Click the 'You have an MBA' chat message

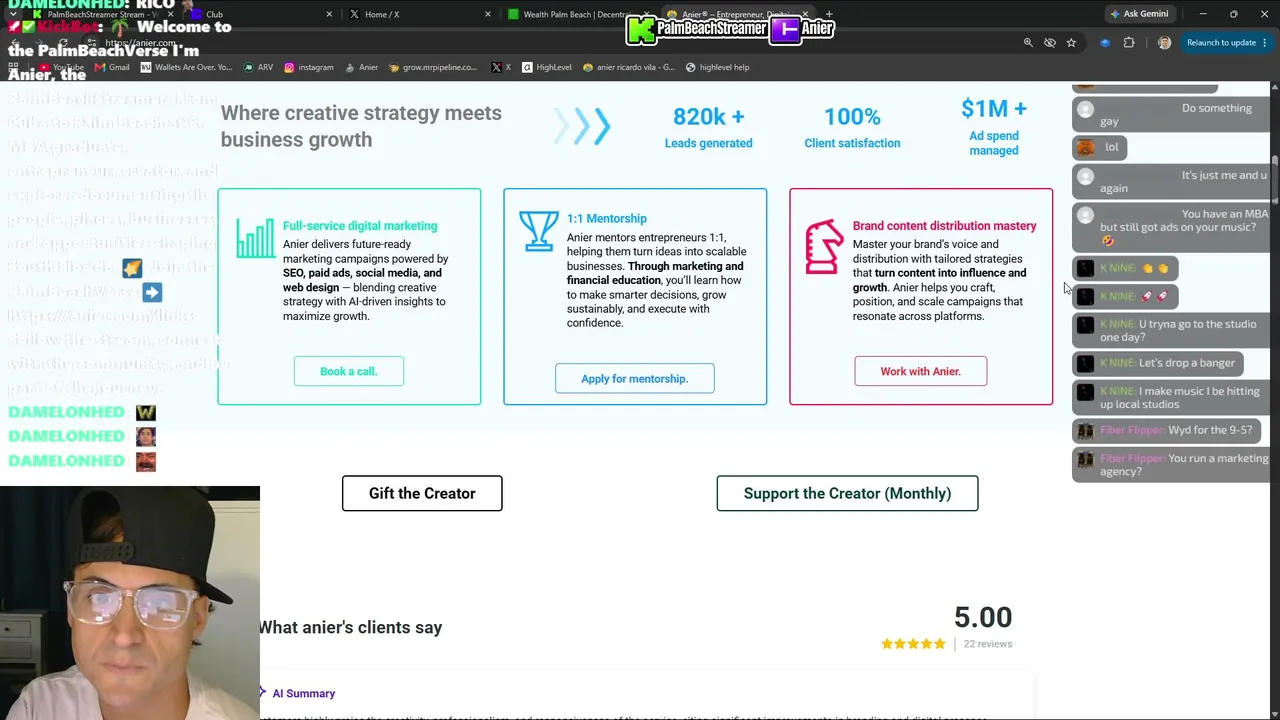[x=1171, y=227]
